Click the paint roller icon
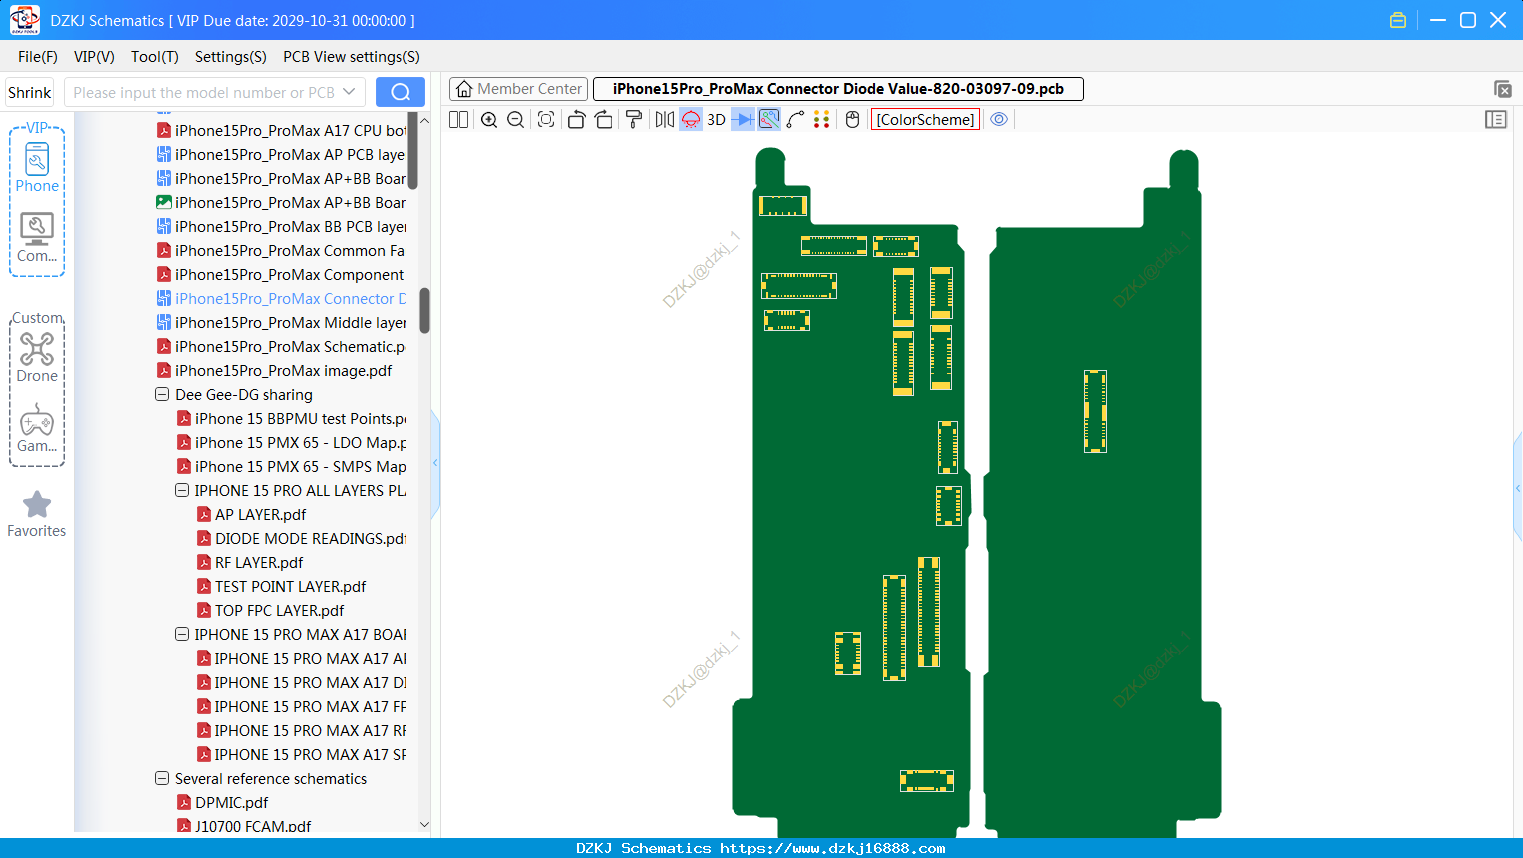 (x=634, y=120)
